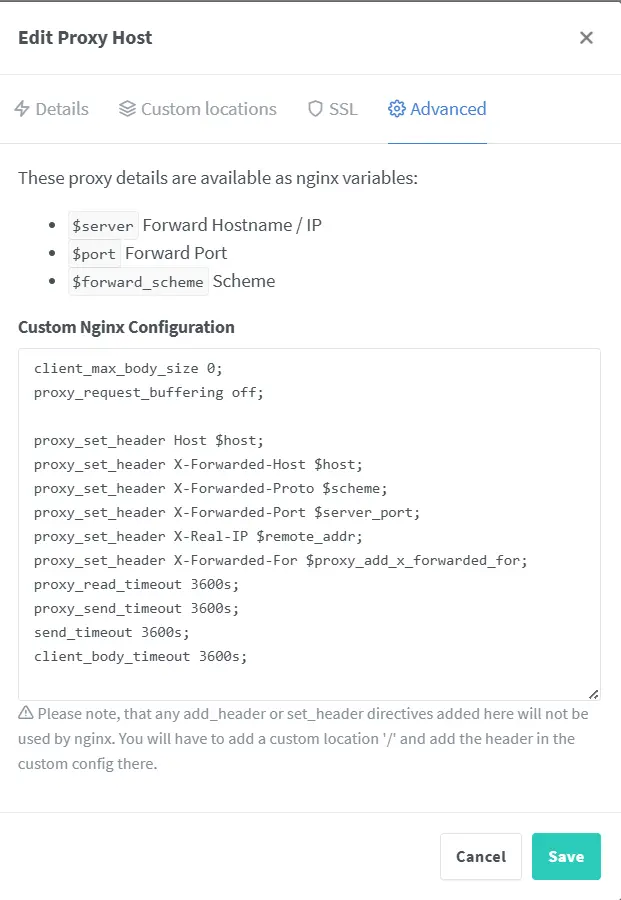Focus the blank bottom area of the config textarea
621x900 pixels.
[x=300, y=682]
